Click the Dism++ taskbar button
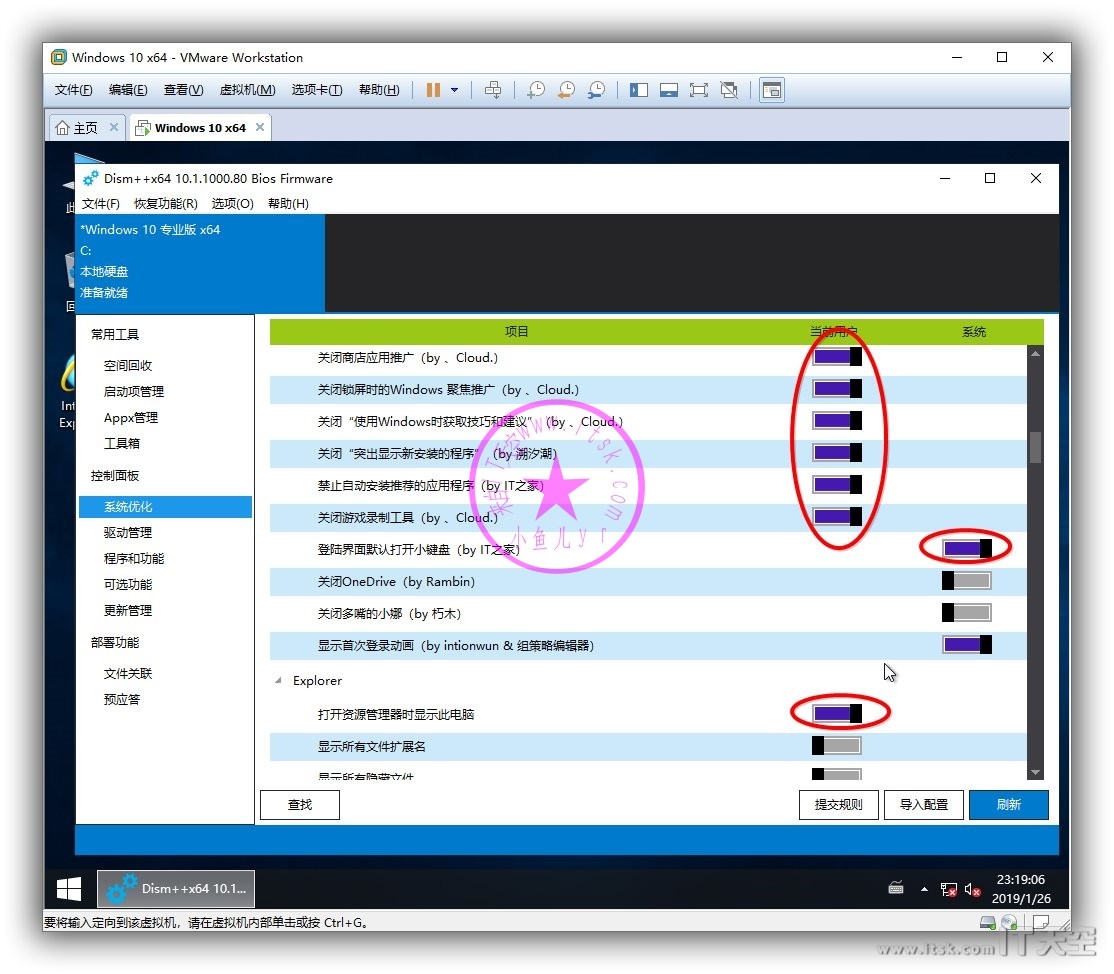Viewport: 1114px width, 974px height. click(175, 889)
